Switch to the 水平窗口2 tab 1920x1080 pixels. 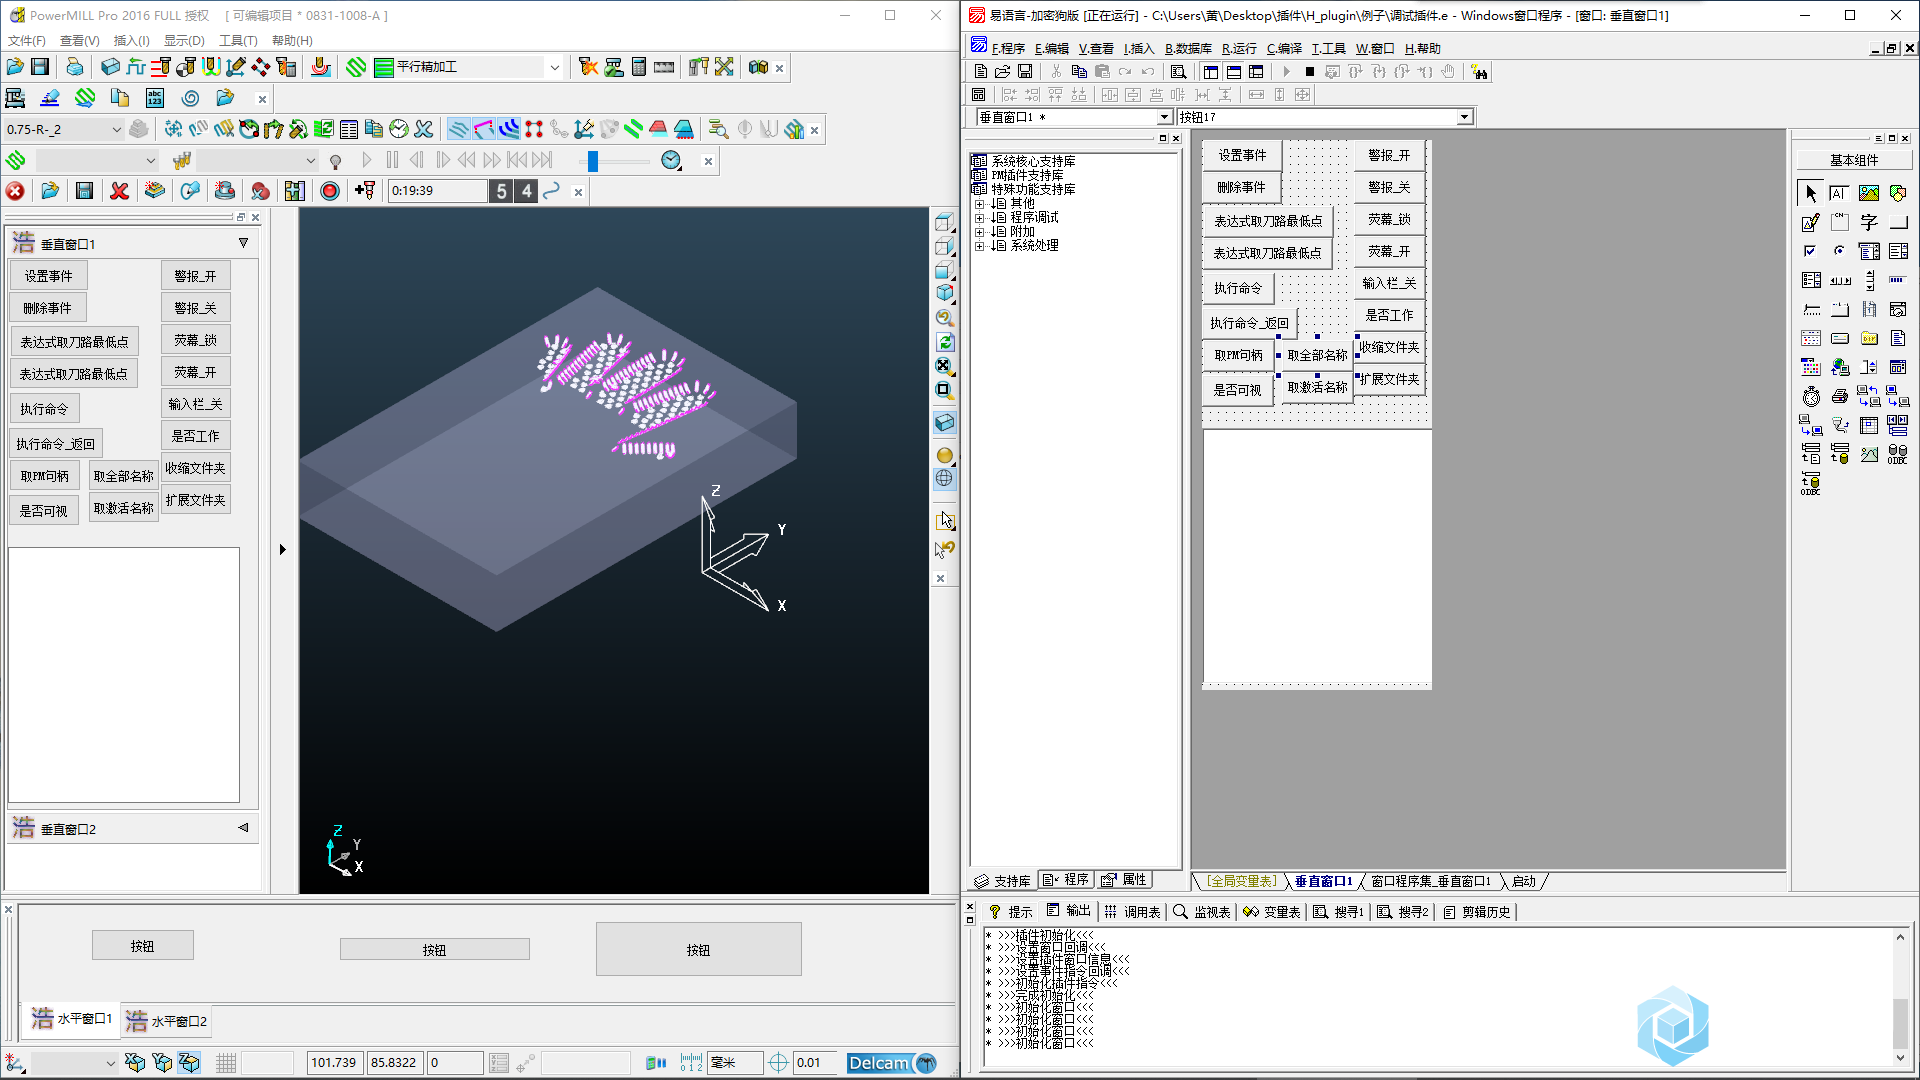tap(166, 1020)
